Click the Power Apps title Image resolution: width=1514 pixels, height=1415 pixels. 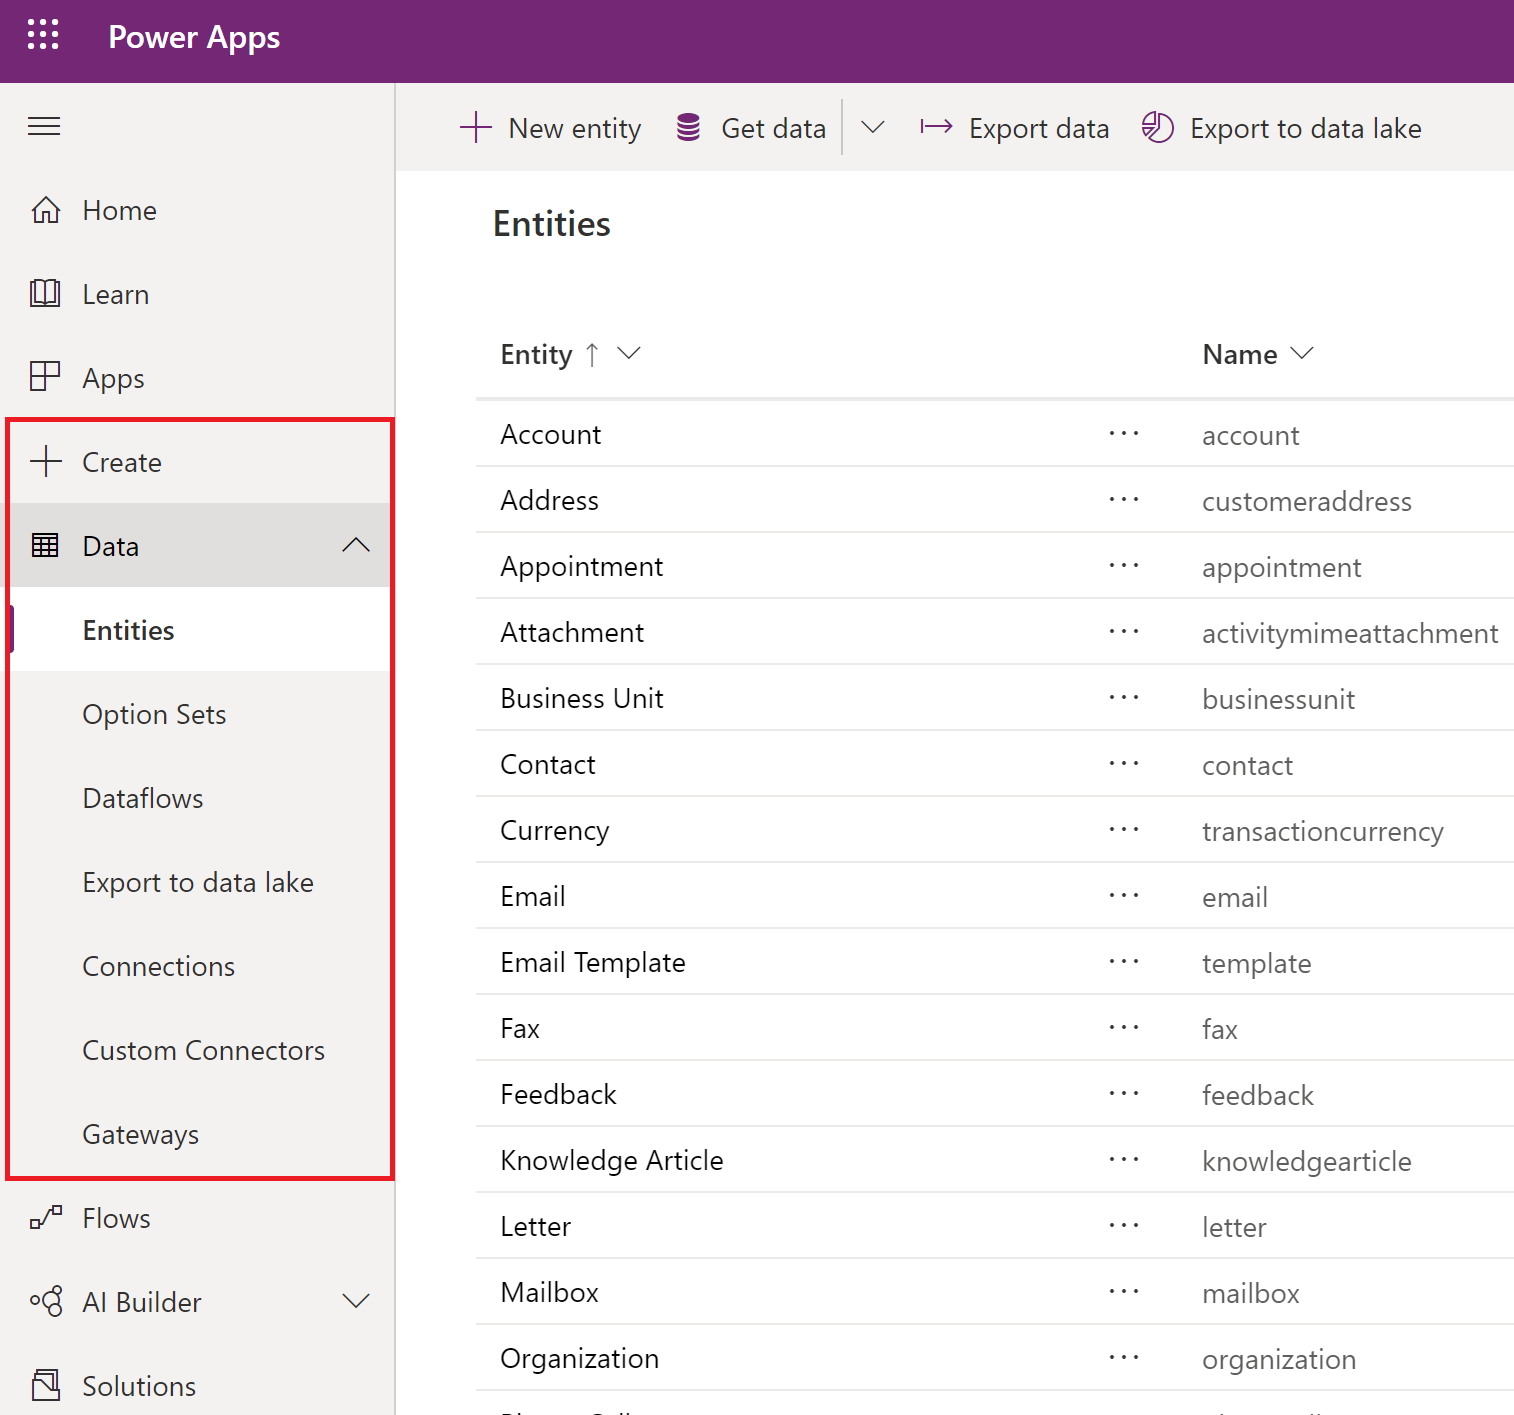[x=194, y=37]
